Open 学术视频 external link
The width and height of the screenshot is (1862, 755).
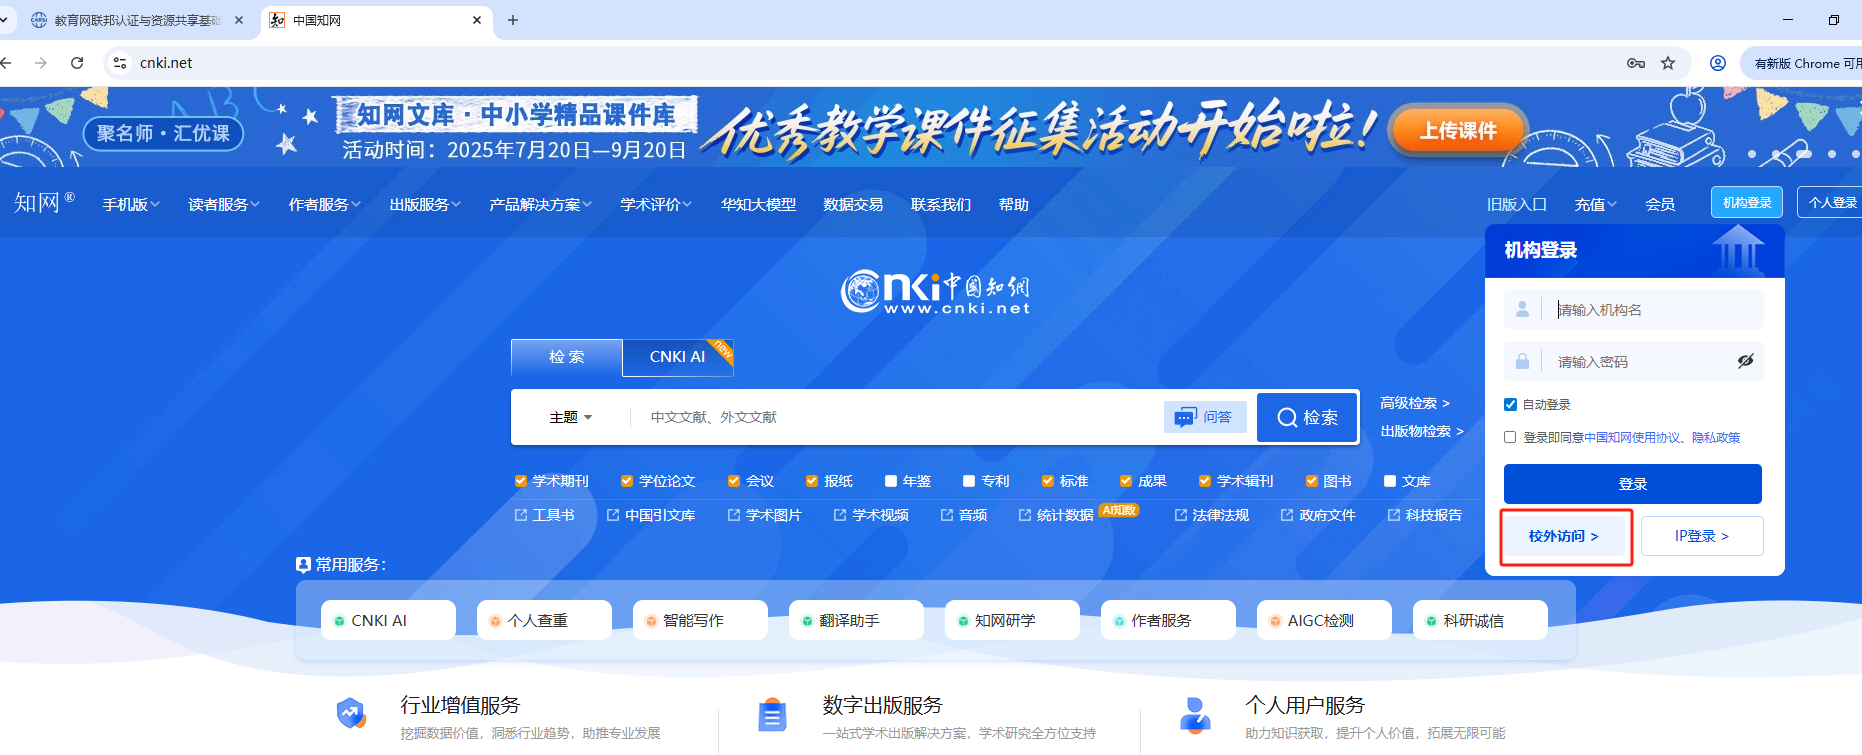tap(871, 515)
